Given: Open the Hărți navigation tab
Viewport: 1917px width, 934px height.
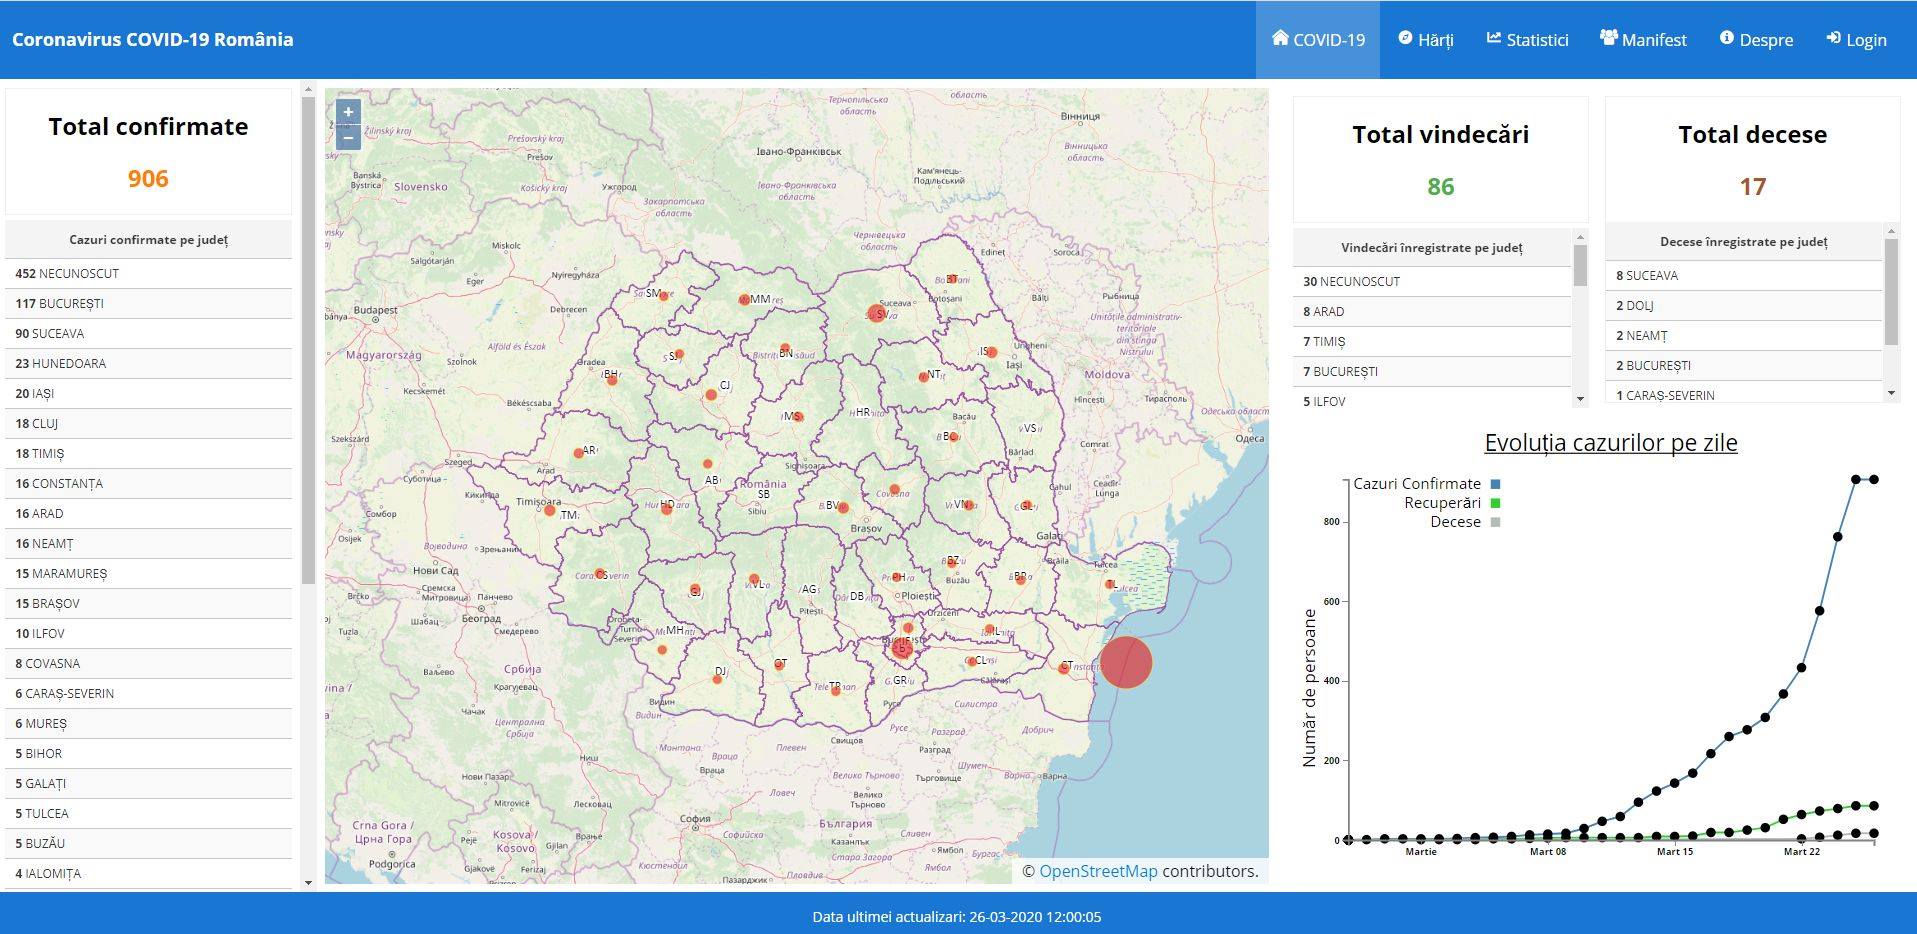Looking at the screenshot, I should (1425, 39).
